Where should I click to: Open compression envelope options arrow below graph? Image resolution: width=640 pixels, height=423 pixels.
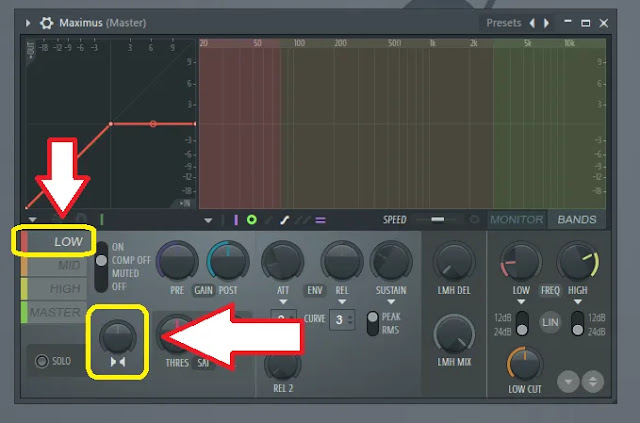click(32, 220)
